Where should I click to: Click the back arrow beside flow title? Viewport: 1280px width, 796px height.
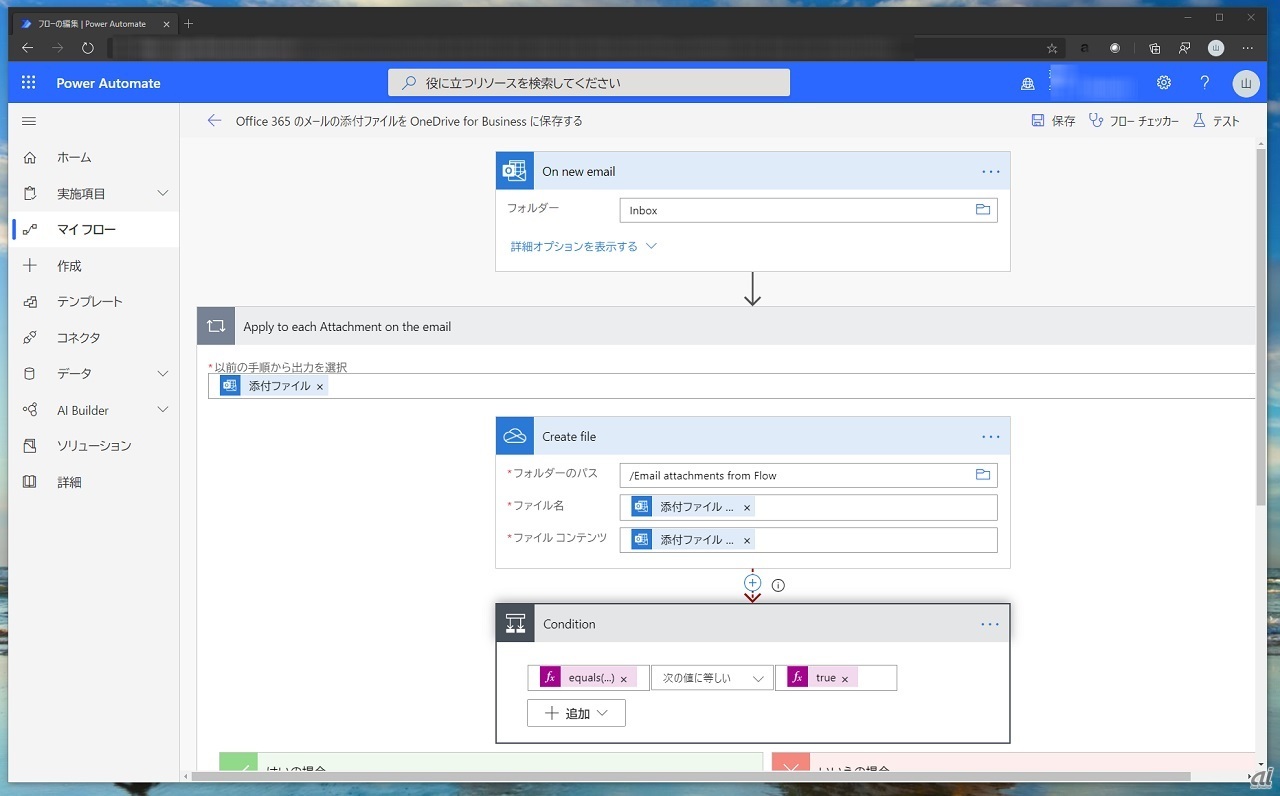tap(214, 120)
